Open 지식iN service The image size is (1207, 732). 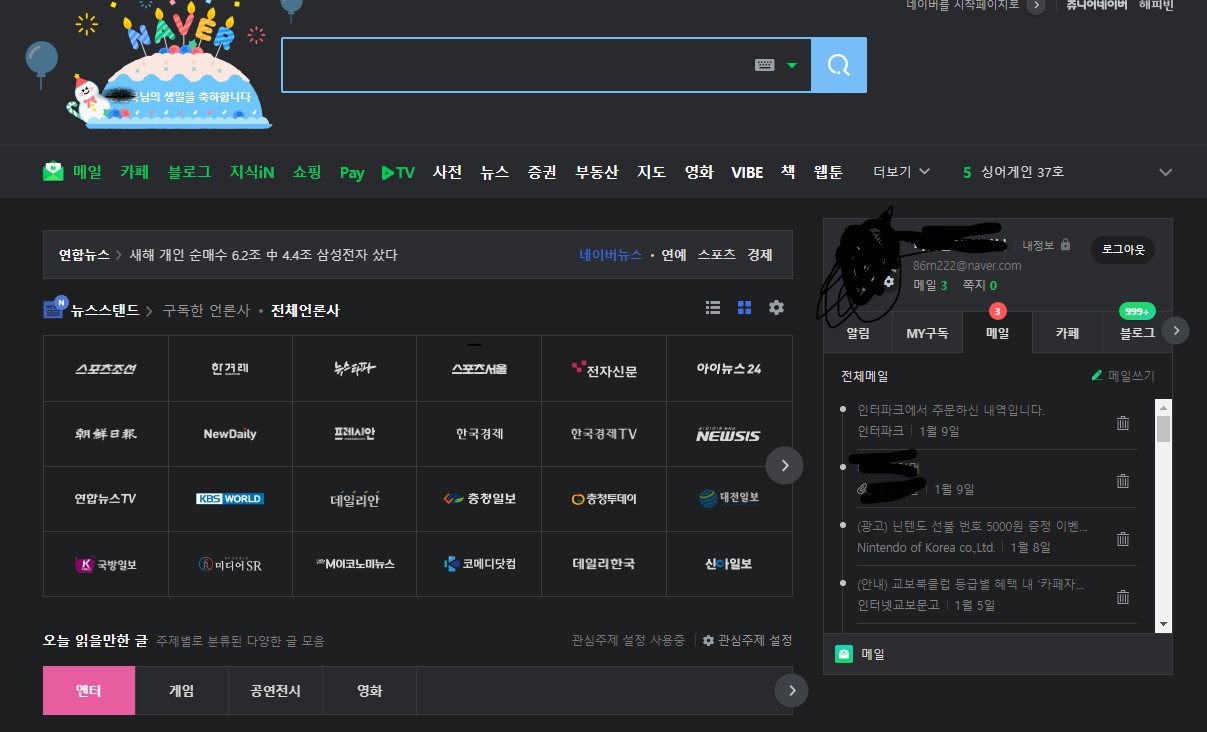click(x=252, y=172)
